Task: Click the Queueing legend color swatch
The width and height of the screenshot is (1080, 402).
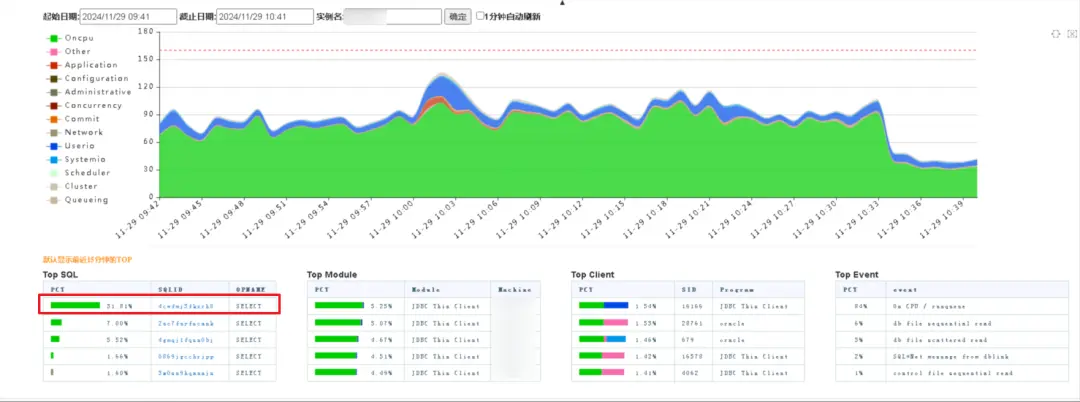Action: 54,200
